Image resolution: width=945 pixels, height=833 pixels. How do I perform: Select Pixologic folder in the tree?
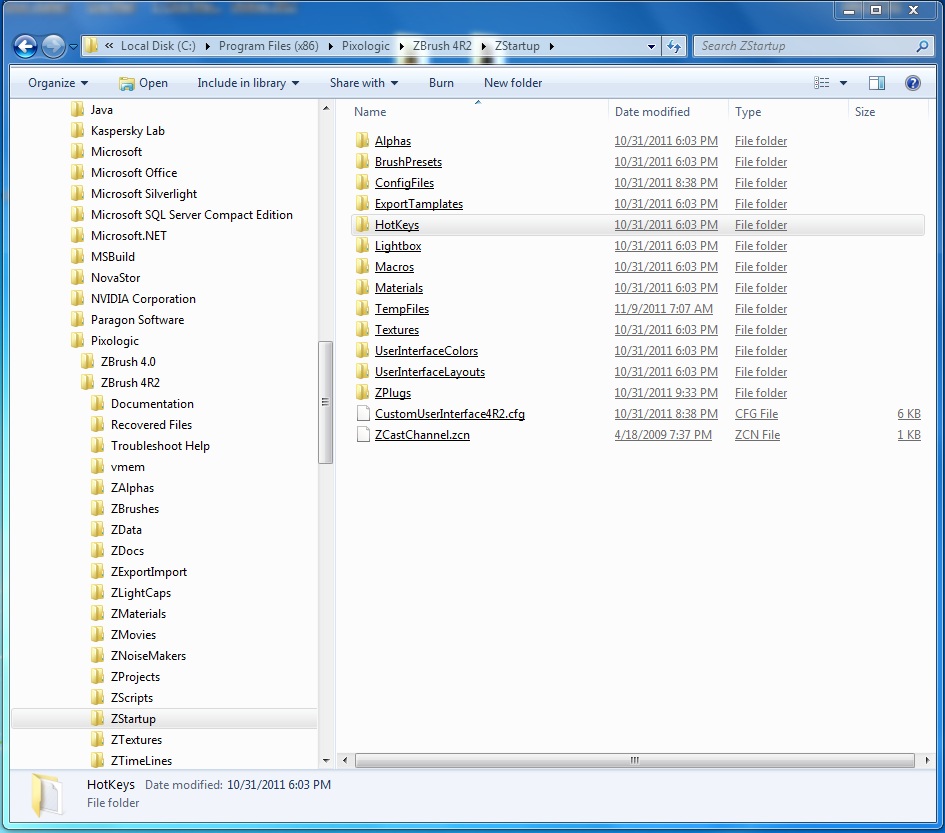(115, 341)
